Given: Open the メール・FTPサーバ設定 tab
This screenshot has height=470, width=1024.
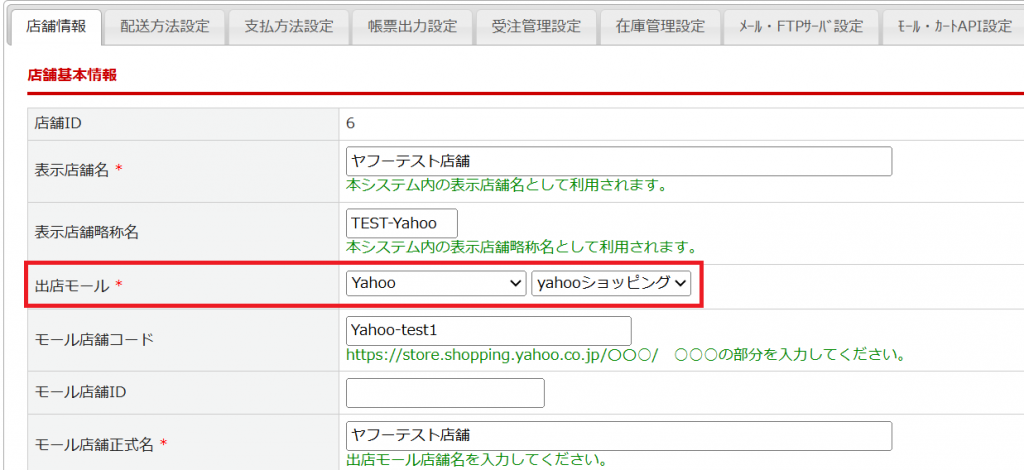Looking at the screenshot, I should (800, 27).
